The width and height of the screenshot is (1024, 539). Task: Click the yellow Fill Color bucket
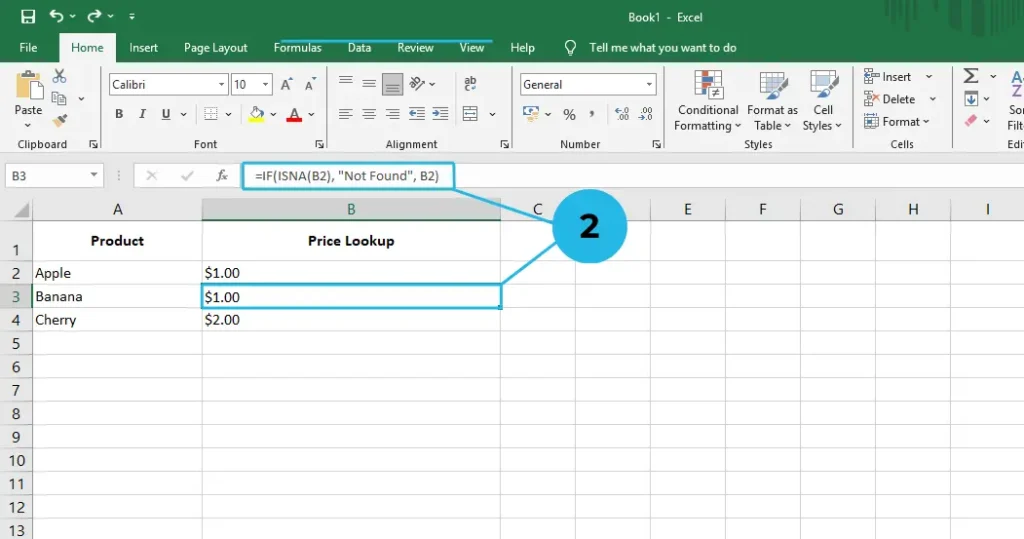(257, 114)
